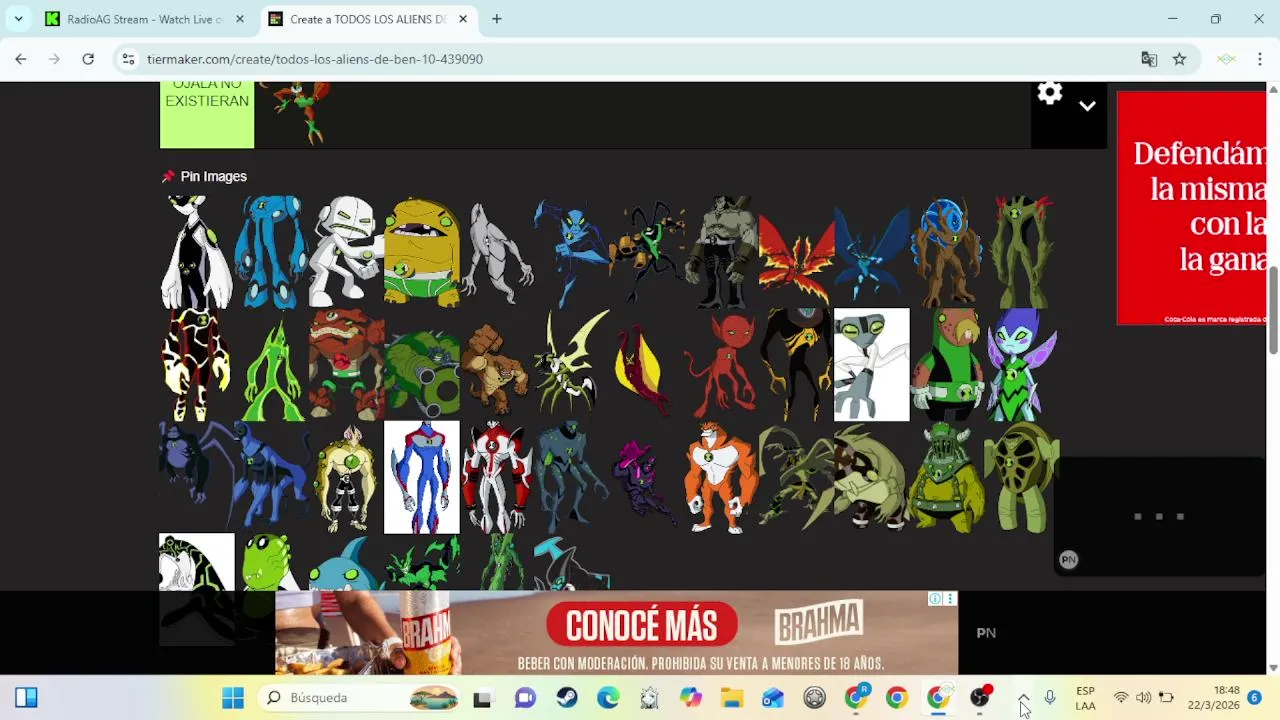Viewport: 1280px width, 720px height.
Task: Pick the black and white Alien X image
Action: coord(196,251)
